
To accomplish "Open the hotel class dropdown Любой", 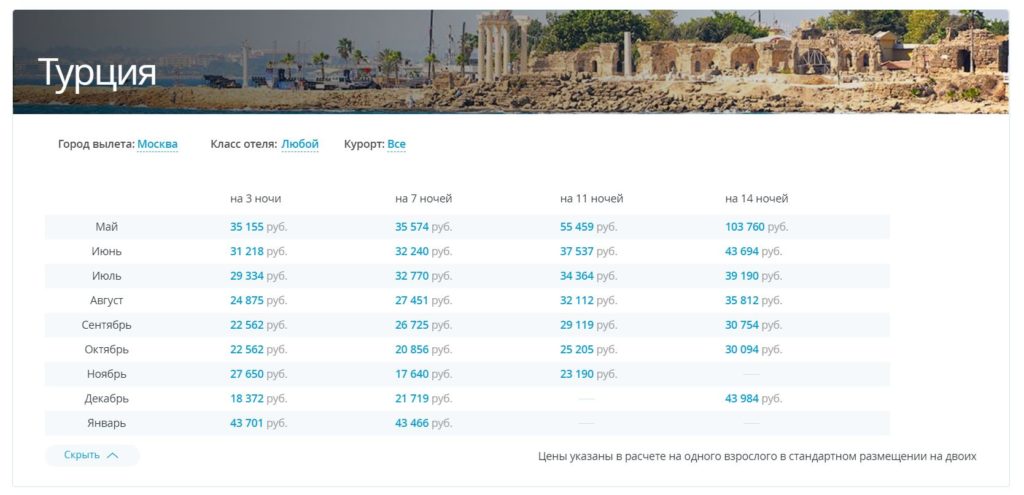I will (x=299, y=144).
